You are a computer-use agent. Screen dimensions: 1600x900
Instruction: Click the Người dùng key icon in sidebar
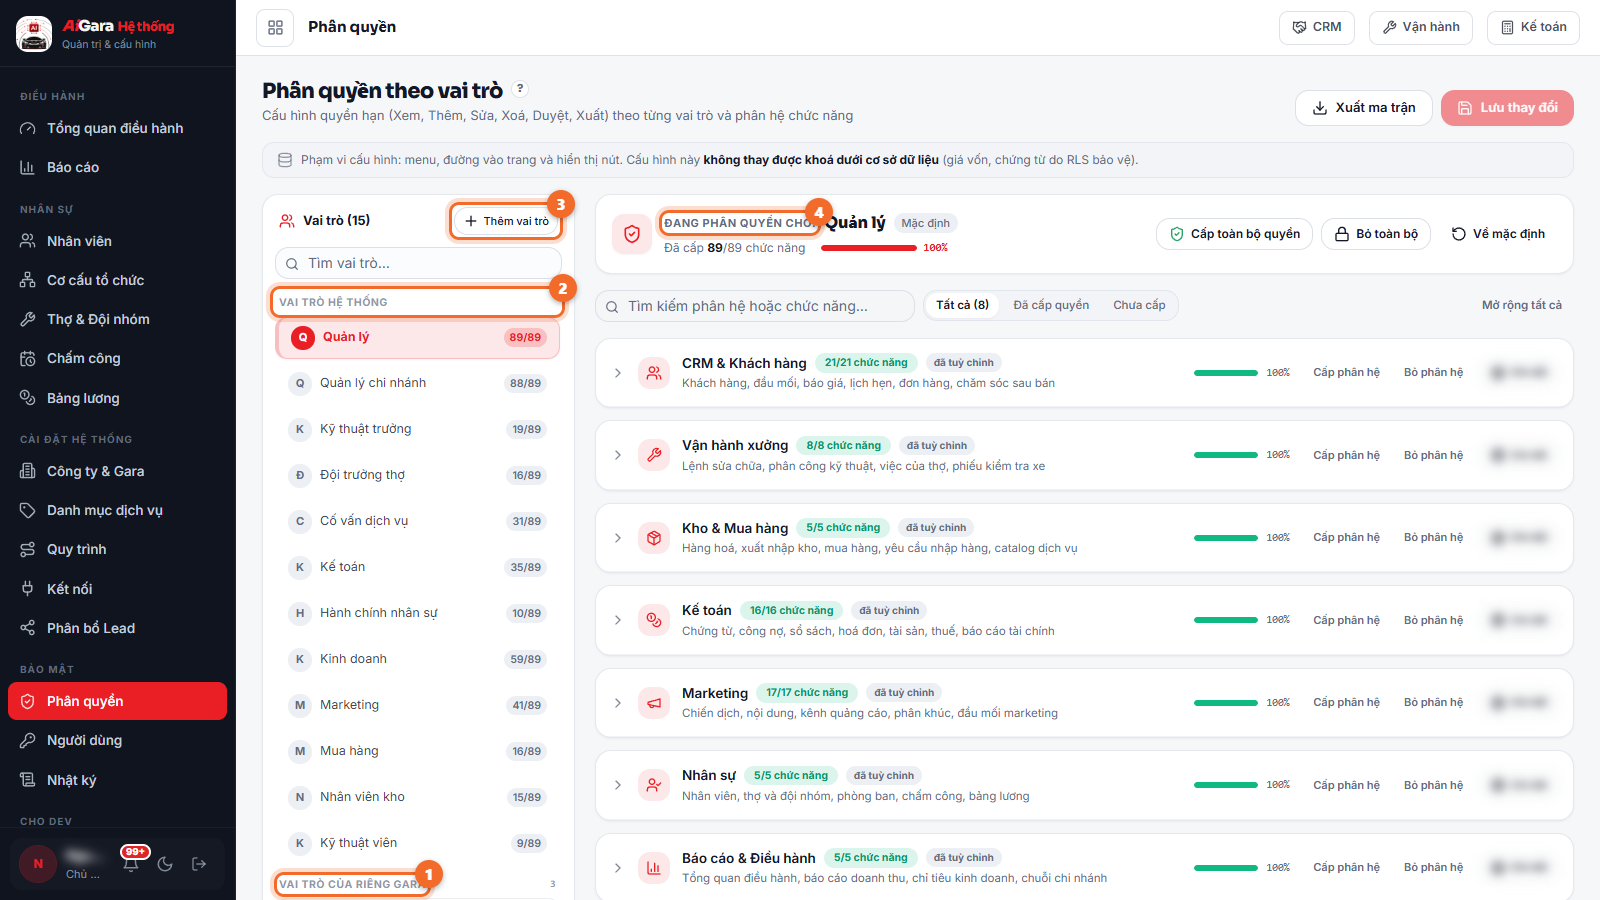(x=28, y=740)
